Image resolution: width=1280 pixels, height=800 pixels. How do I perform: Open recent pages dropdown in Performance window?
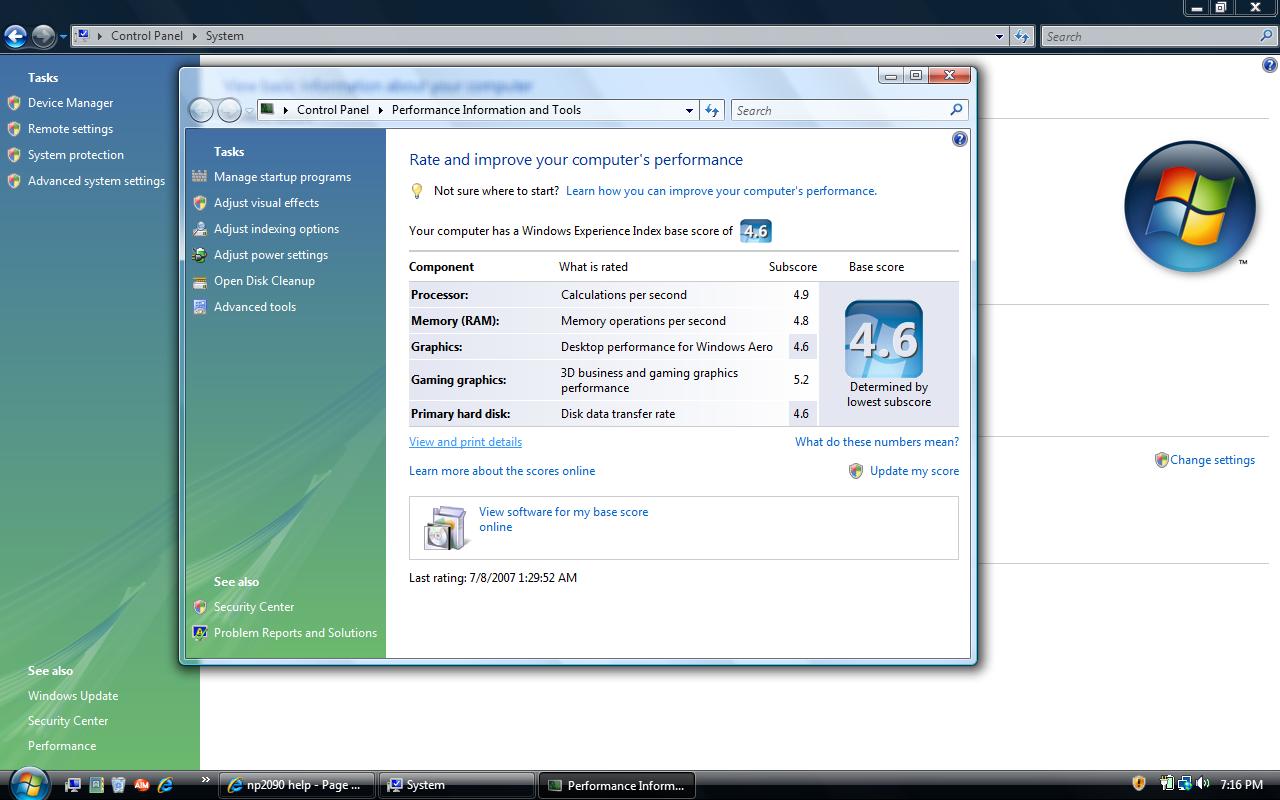point(250,111)
